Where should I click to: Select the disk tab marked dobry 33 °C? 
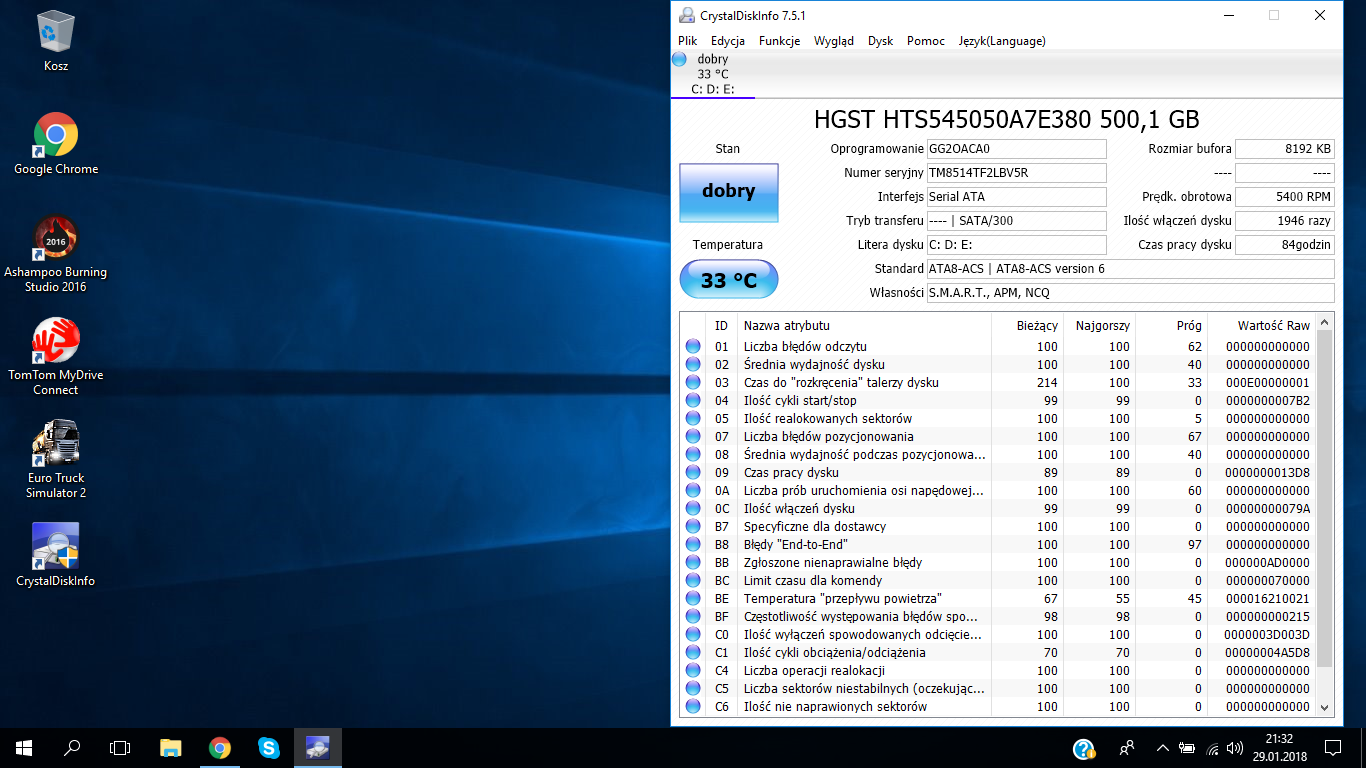(713, 74)
